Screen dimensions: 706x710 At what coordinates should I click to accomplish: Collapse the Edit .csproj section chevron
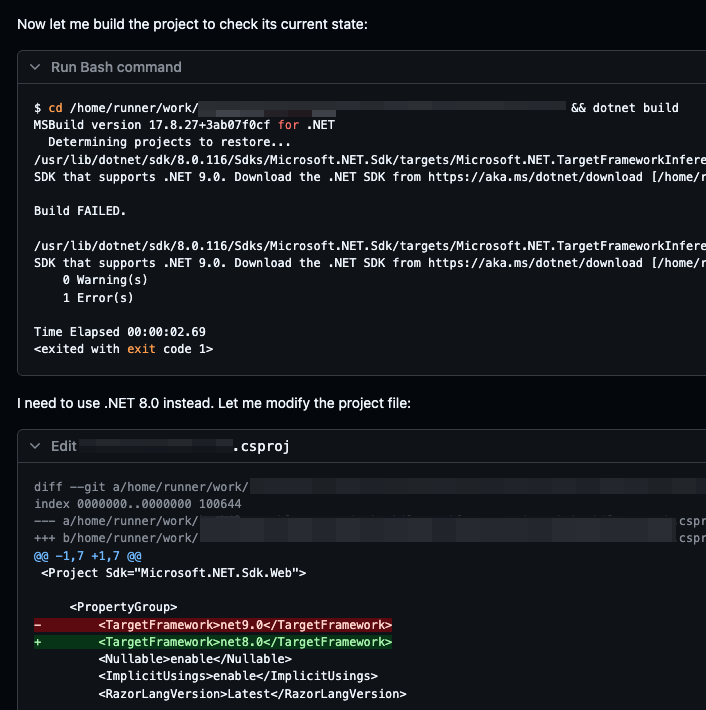35,446
